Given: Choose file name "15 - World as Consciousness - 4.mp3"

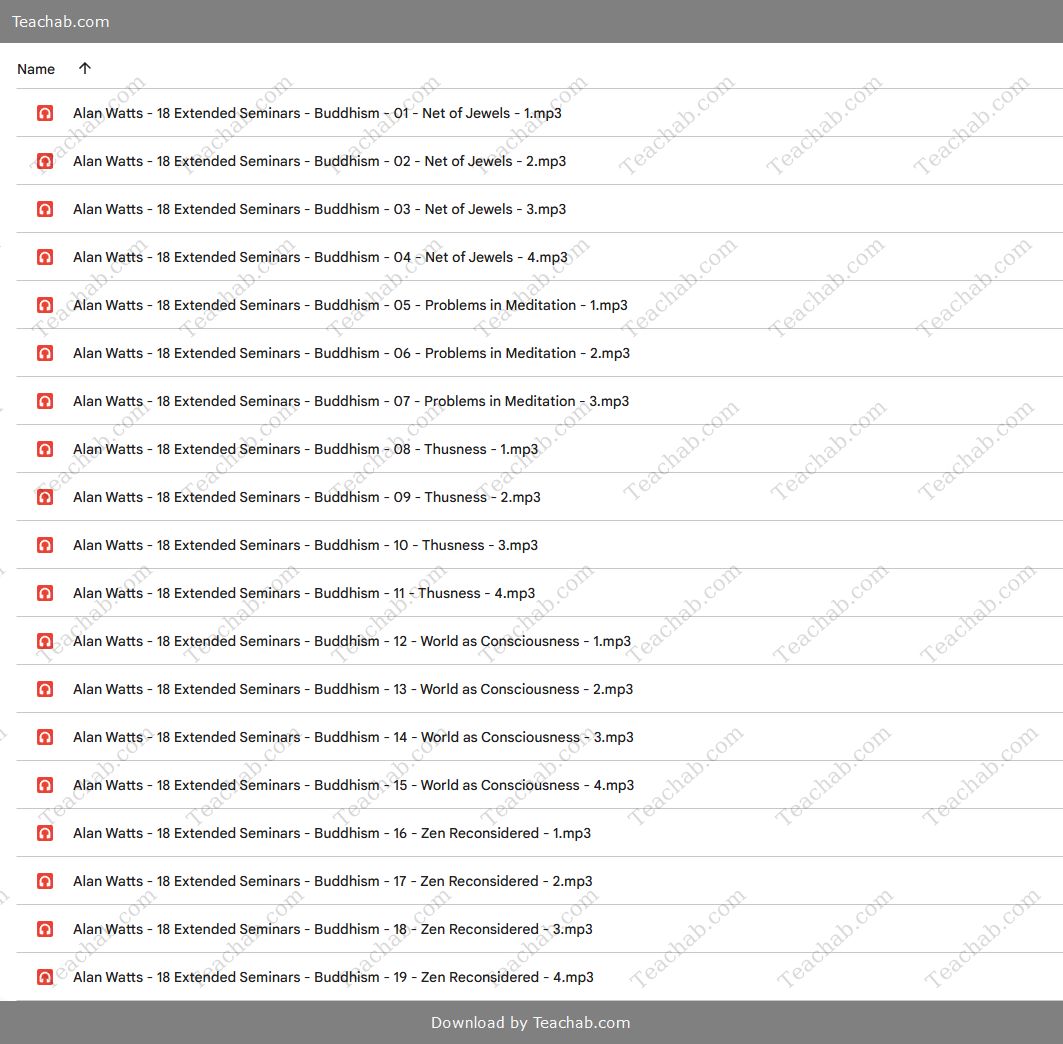Looking at the screenshot, I should click(x=354, y=786).
